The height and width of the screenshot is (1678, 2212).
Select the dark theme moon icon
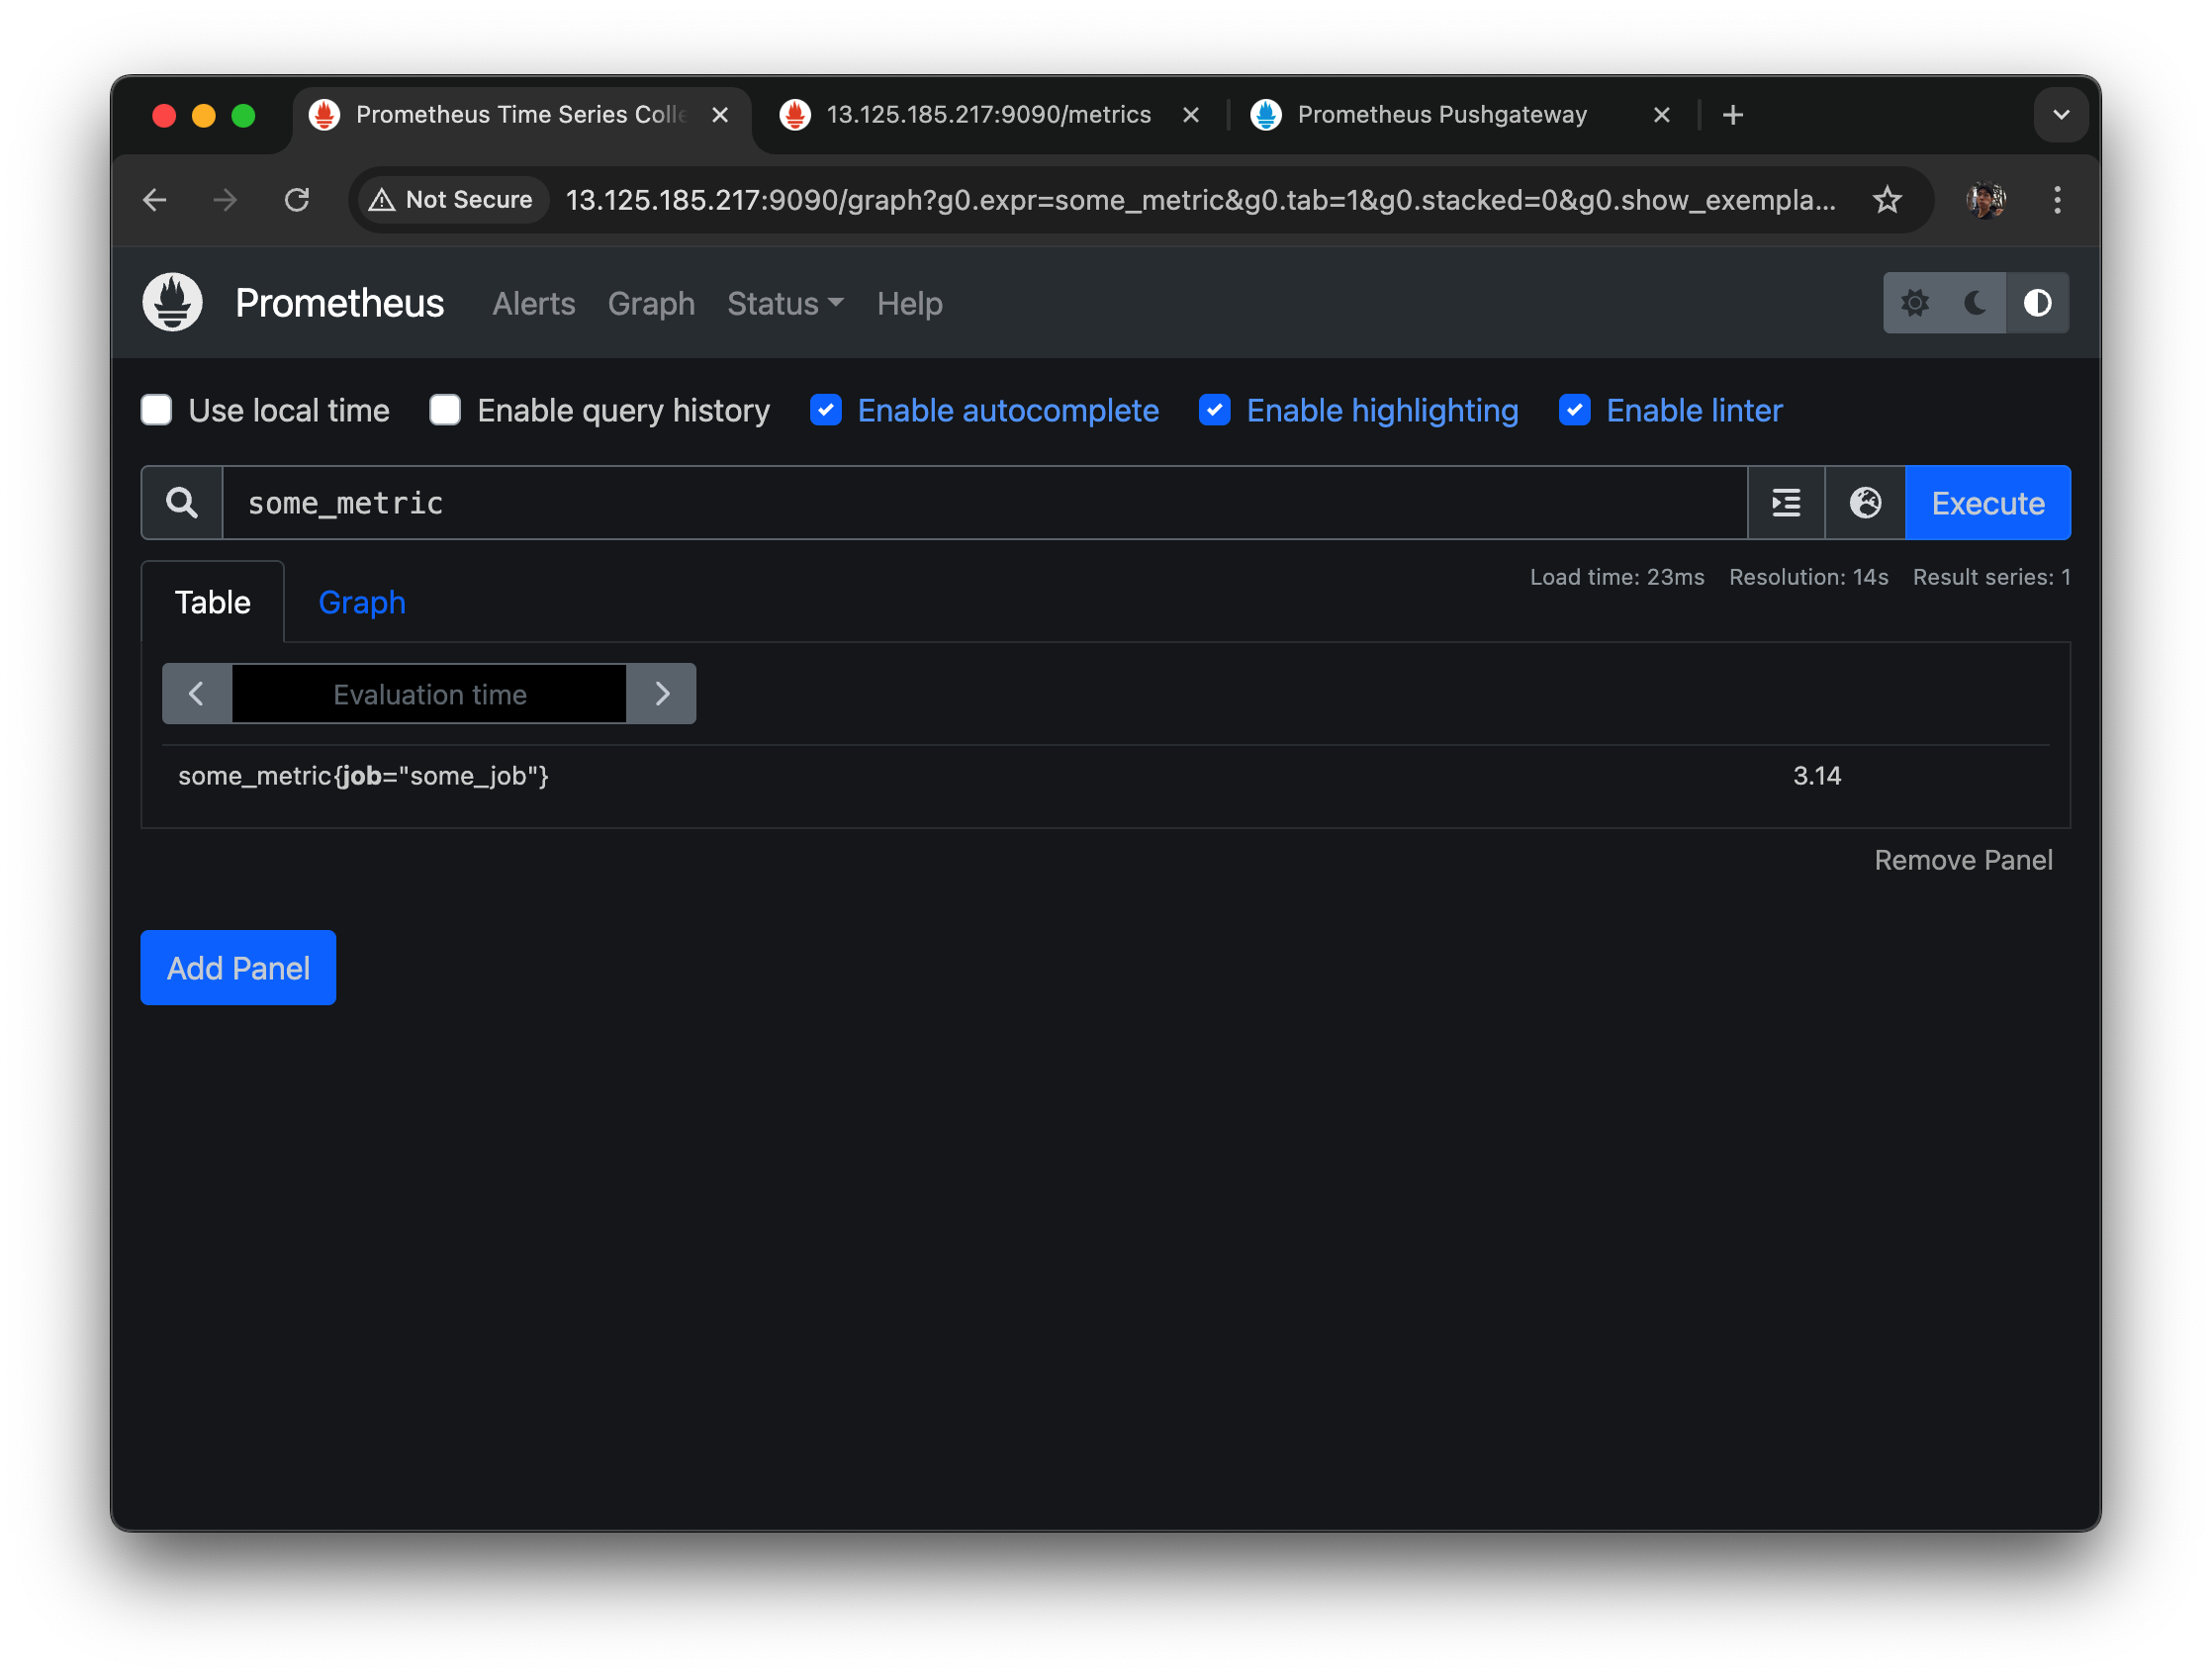tap(1975, 303)
